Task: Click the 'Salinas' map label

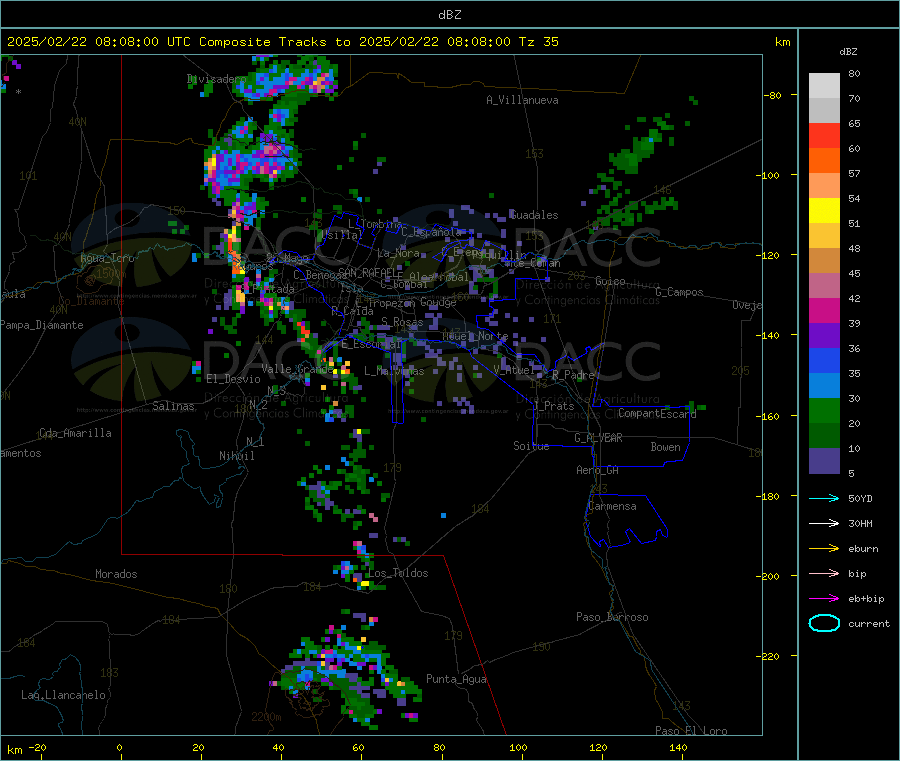Action: point(173,406)
